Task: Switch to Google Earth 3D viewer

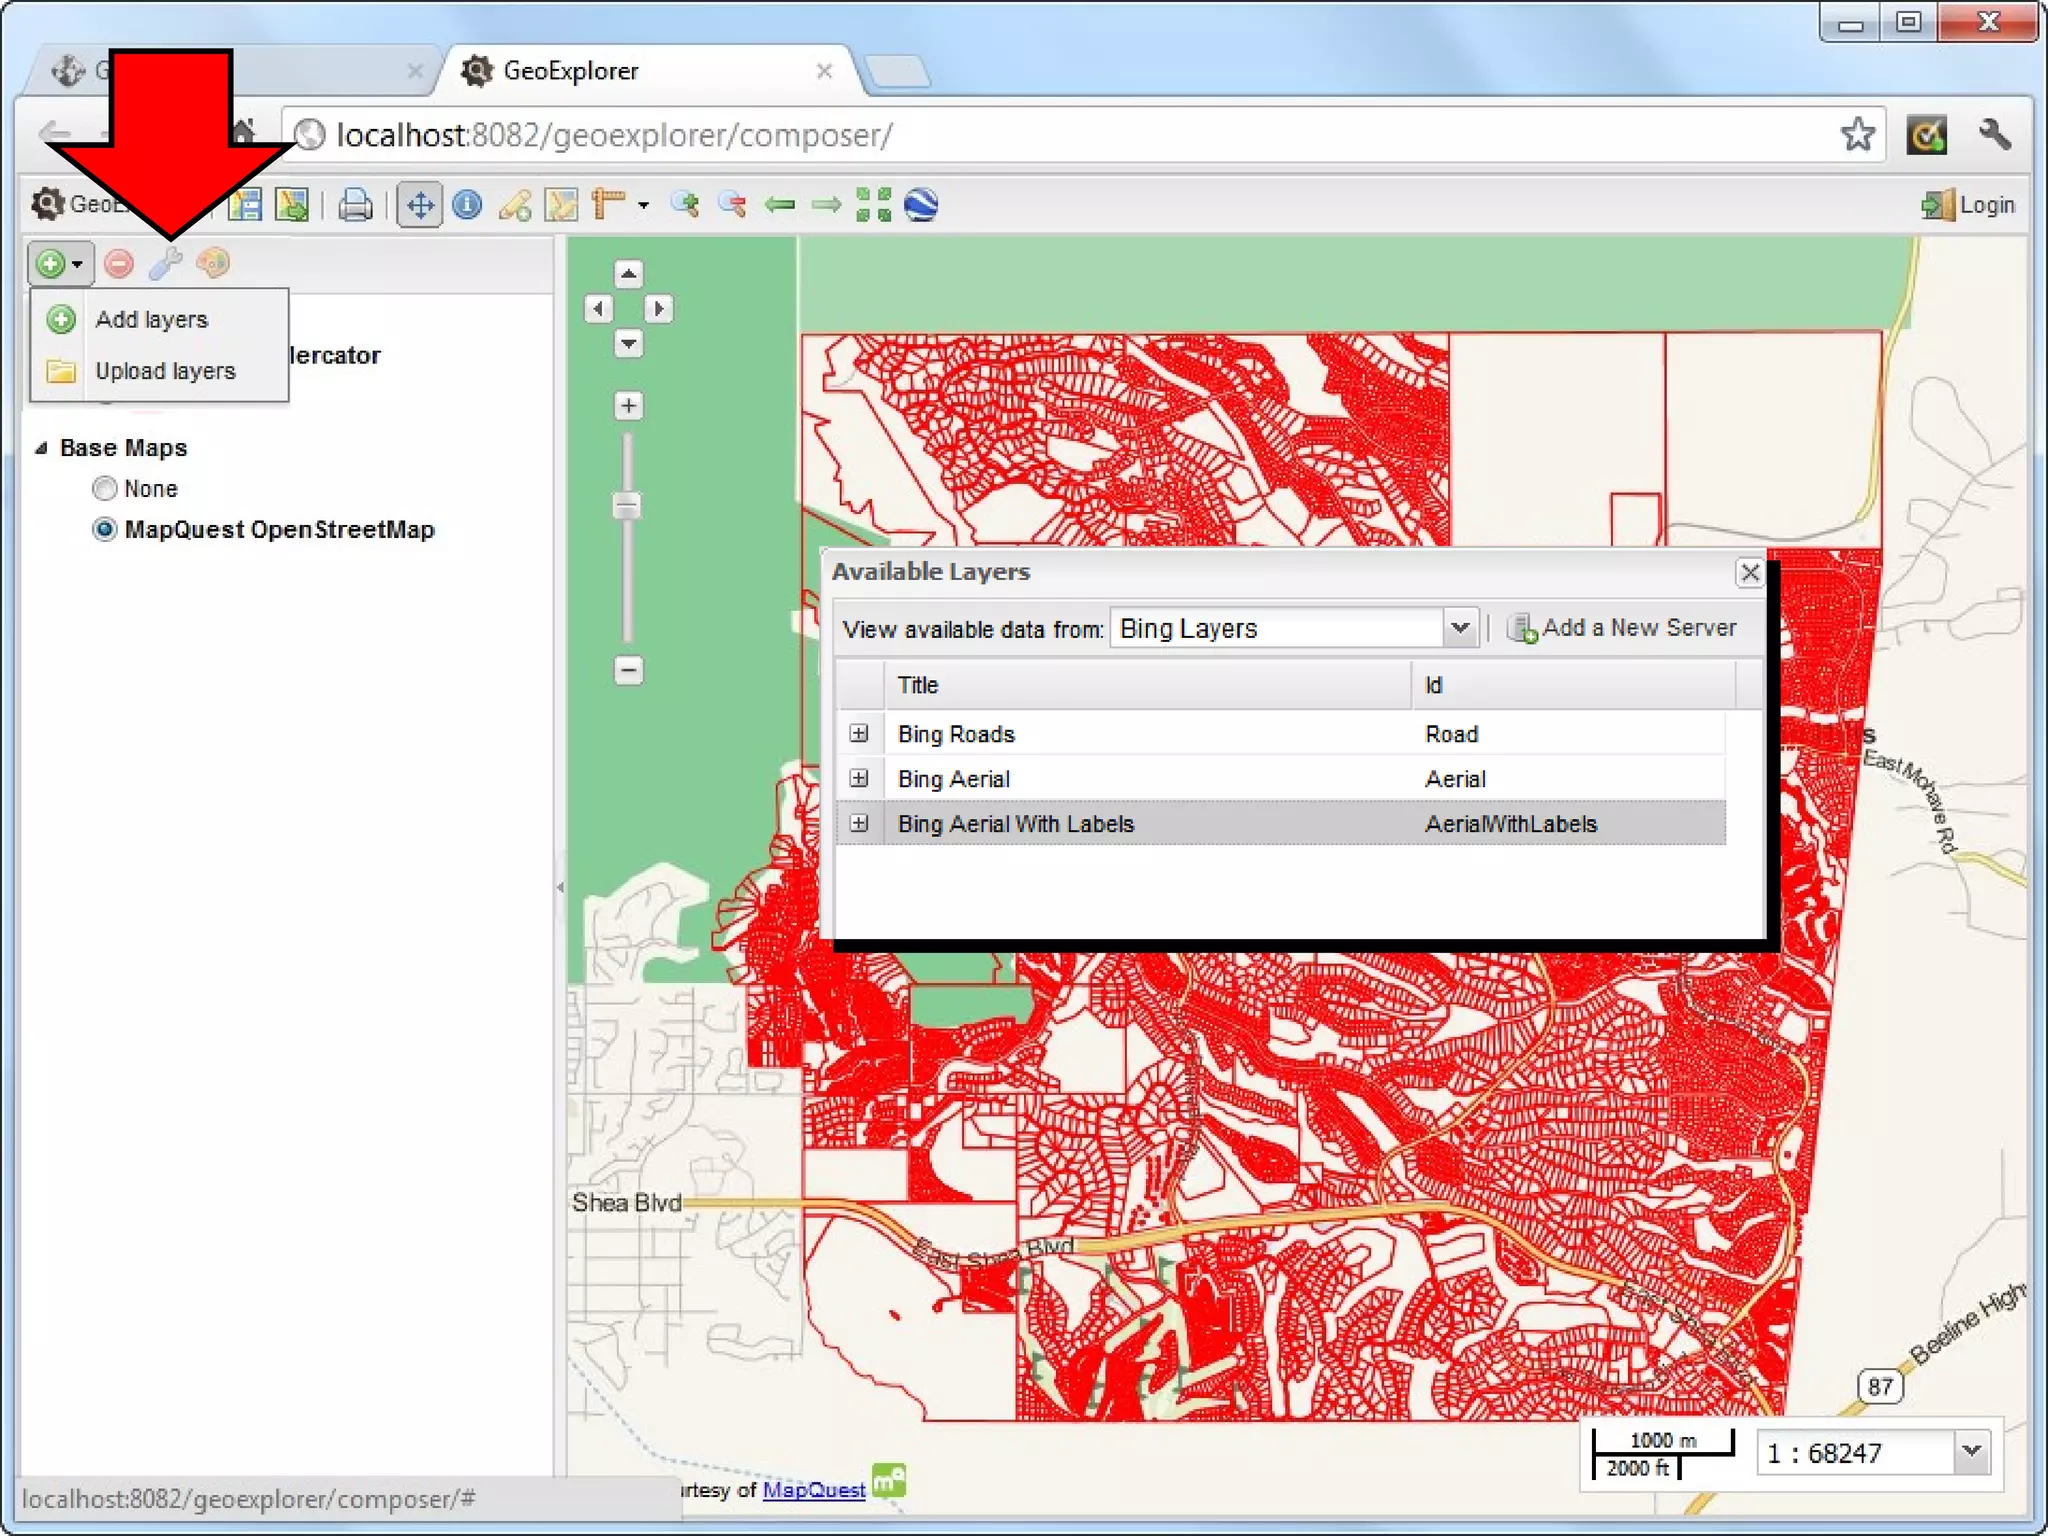Action: pyautogui.click(x=921, y=205)
